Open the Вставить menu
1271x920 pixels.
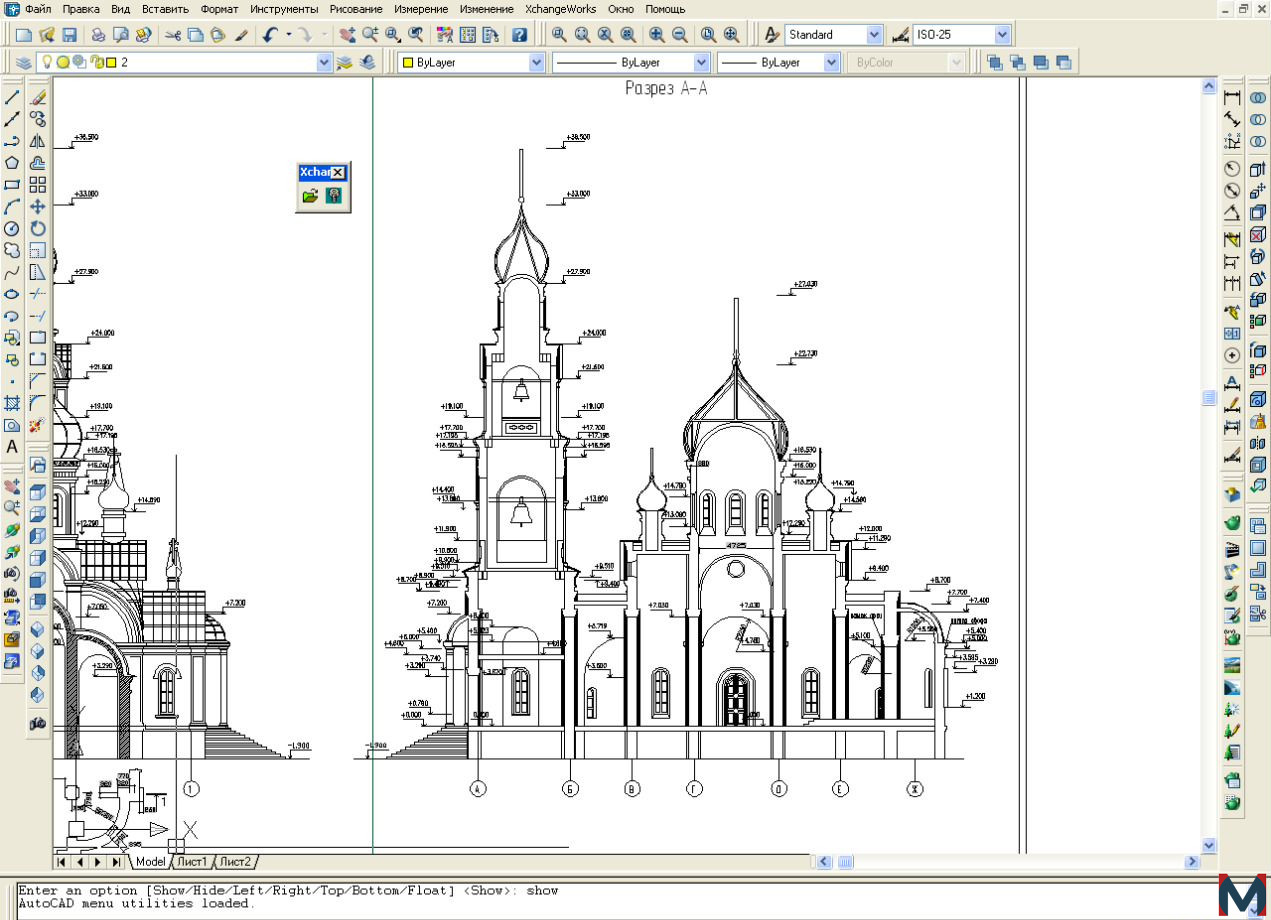(166, 9)
